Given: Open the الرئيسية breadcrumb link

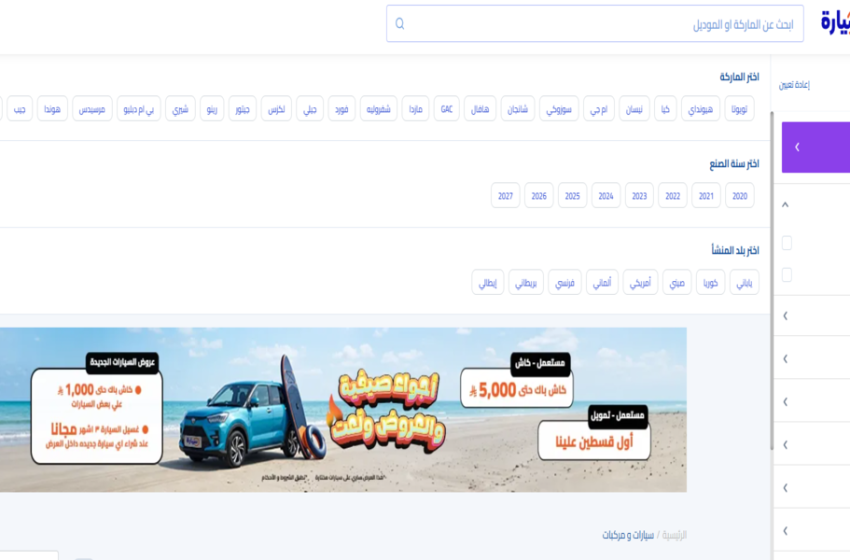Looking at the screenshot, I should [674, 535].
